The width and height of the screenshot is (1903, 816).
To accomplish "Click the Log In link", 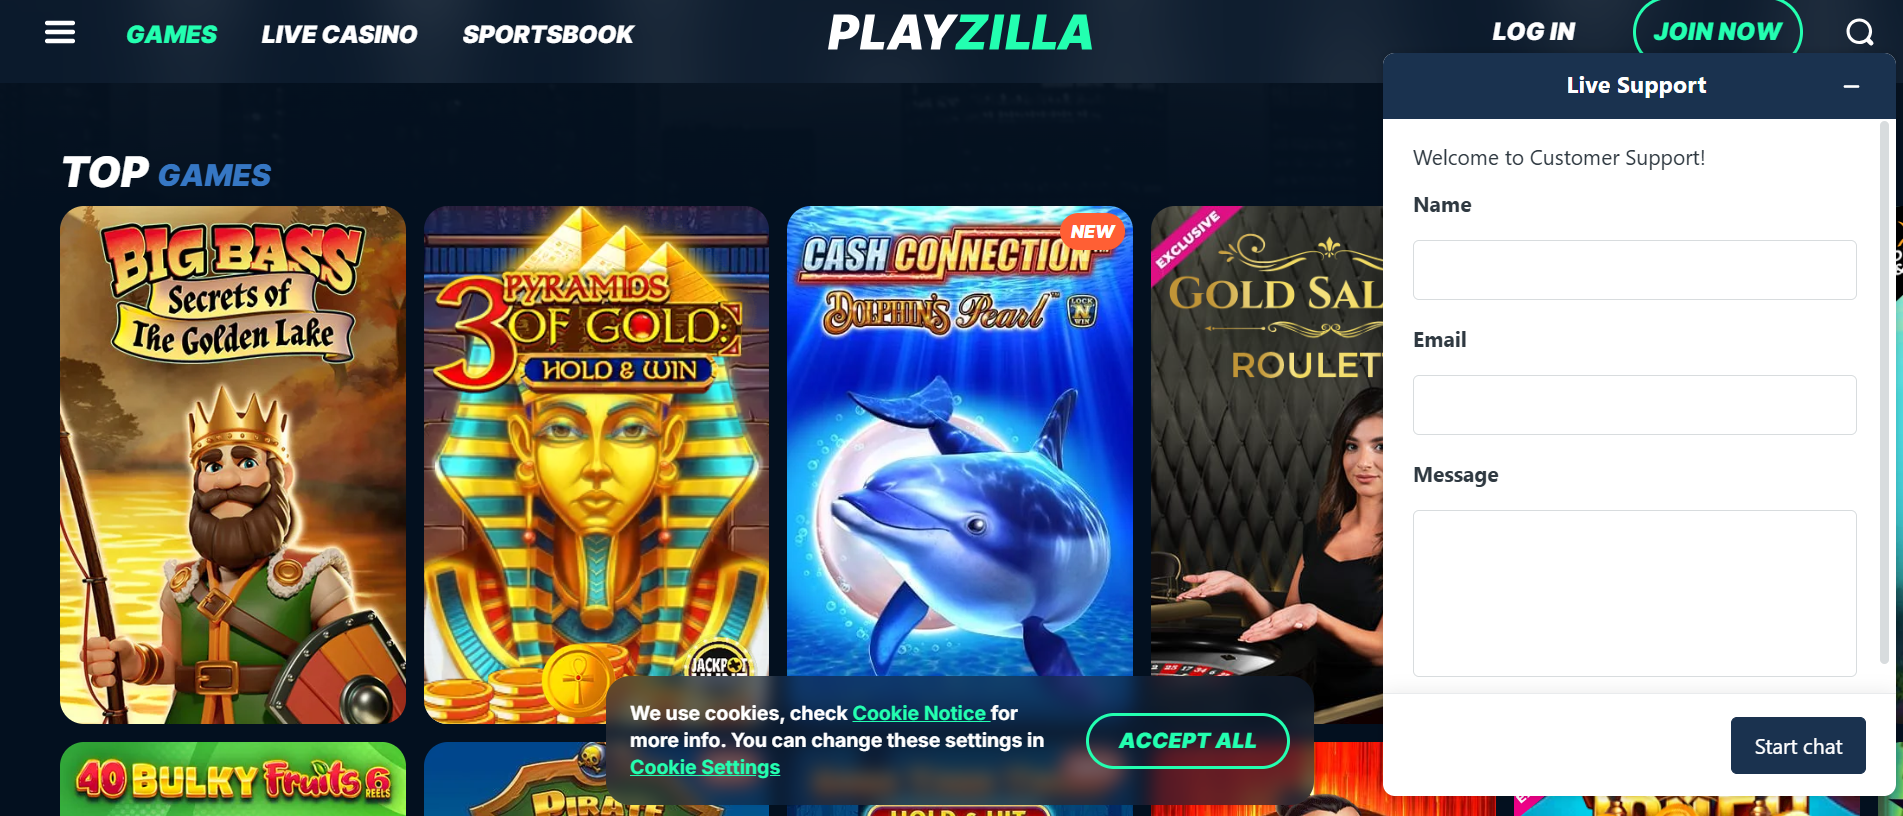I will pyautogui.click(x=1533, y=32).
